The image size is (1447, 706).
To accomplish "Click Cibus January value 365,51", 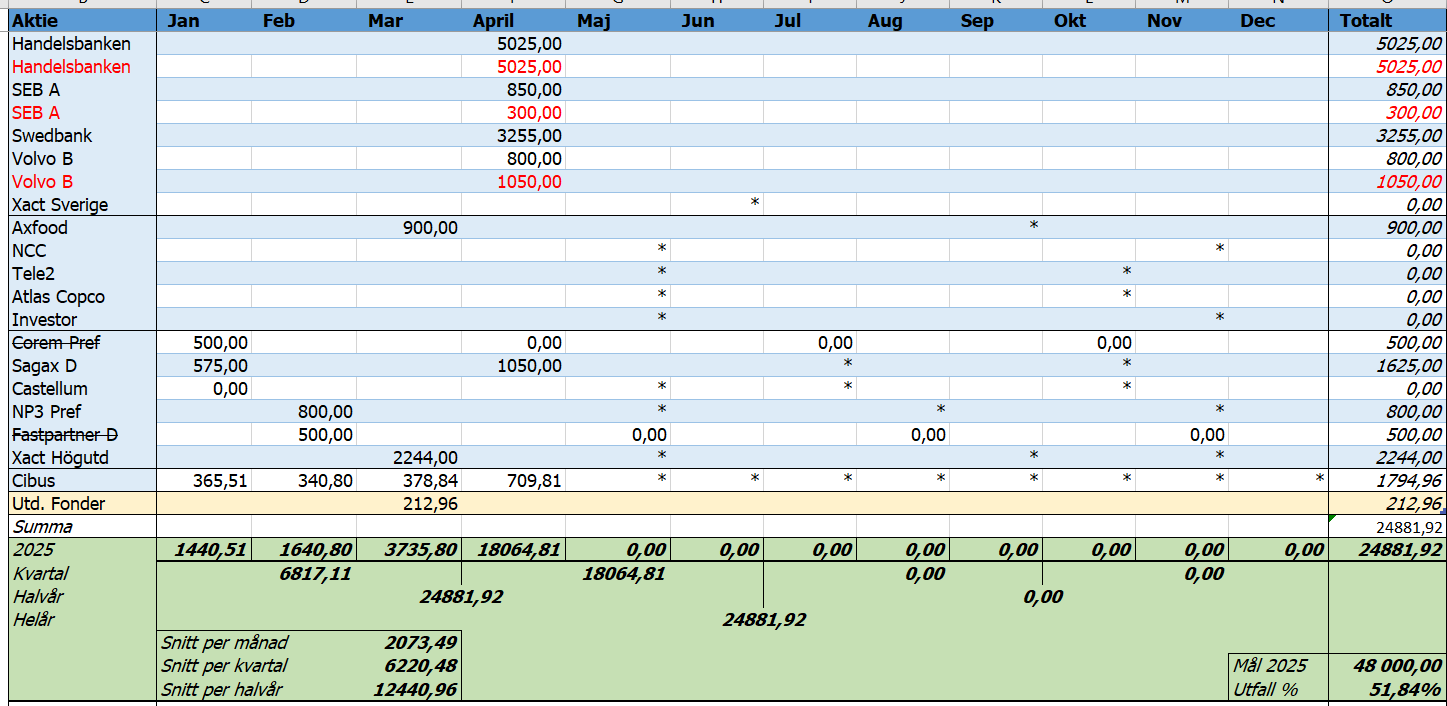I will [x=220, y=481].
